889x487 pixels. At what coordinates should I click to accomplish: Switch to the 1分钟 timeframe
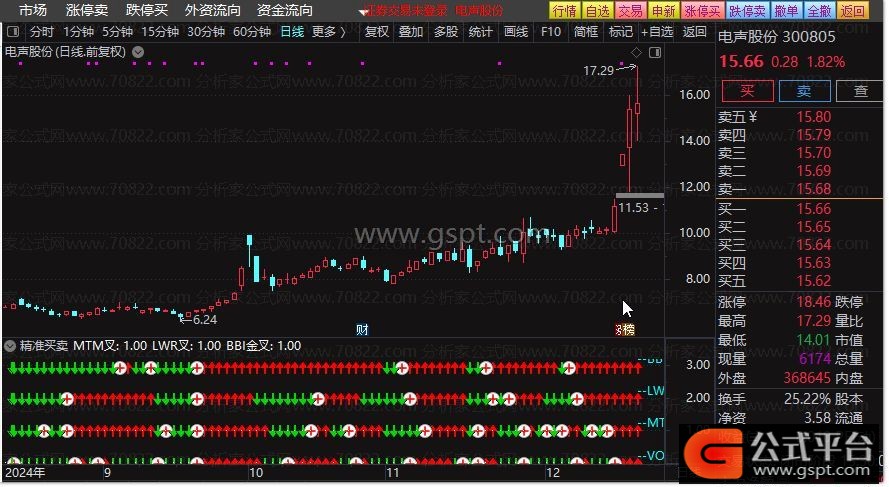78,32
